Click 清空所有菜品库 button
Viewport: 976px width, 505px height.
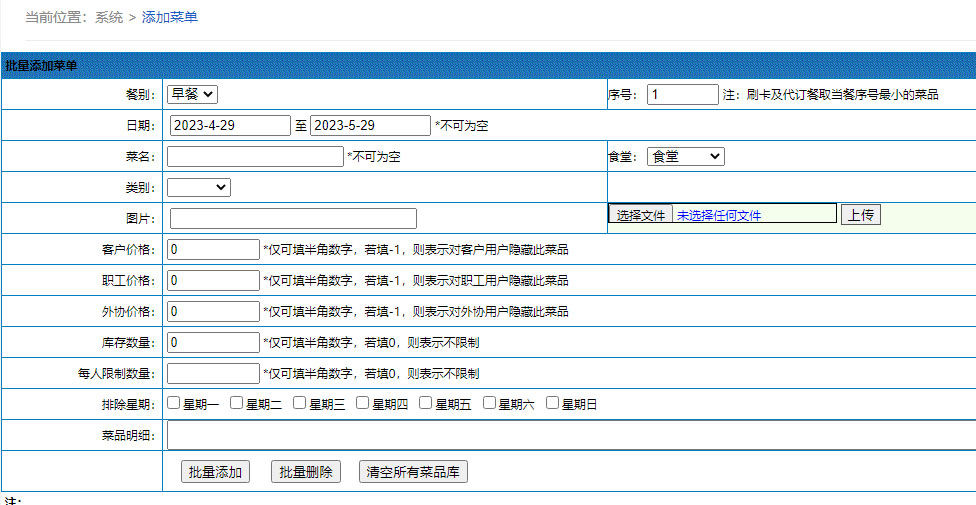pyautogui.click(x=413, y=472)
